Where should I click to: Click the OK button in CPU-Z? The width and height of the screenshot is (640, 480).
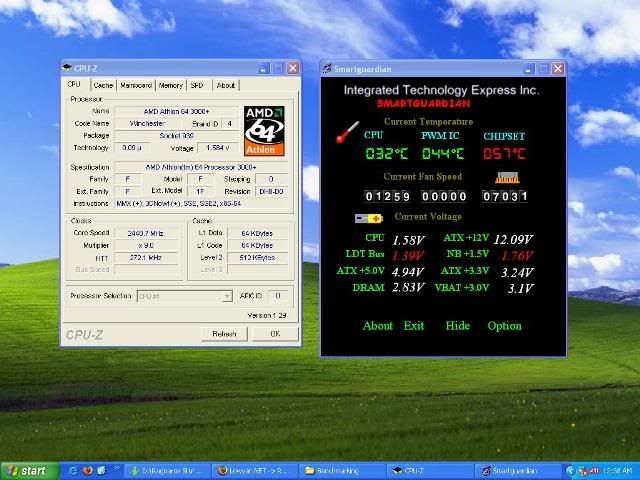click(x=275, y=334)
